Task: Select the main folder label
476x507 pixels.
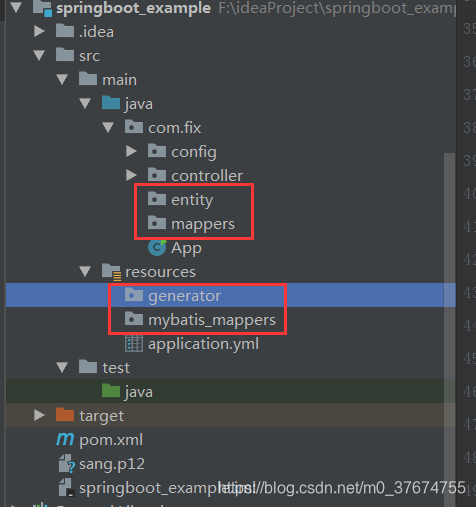Action: click(x=120, y=80)
